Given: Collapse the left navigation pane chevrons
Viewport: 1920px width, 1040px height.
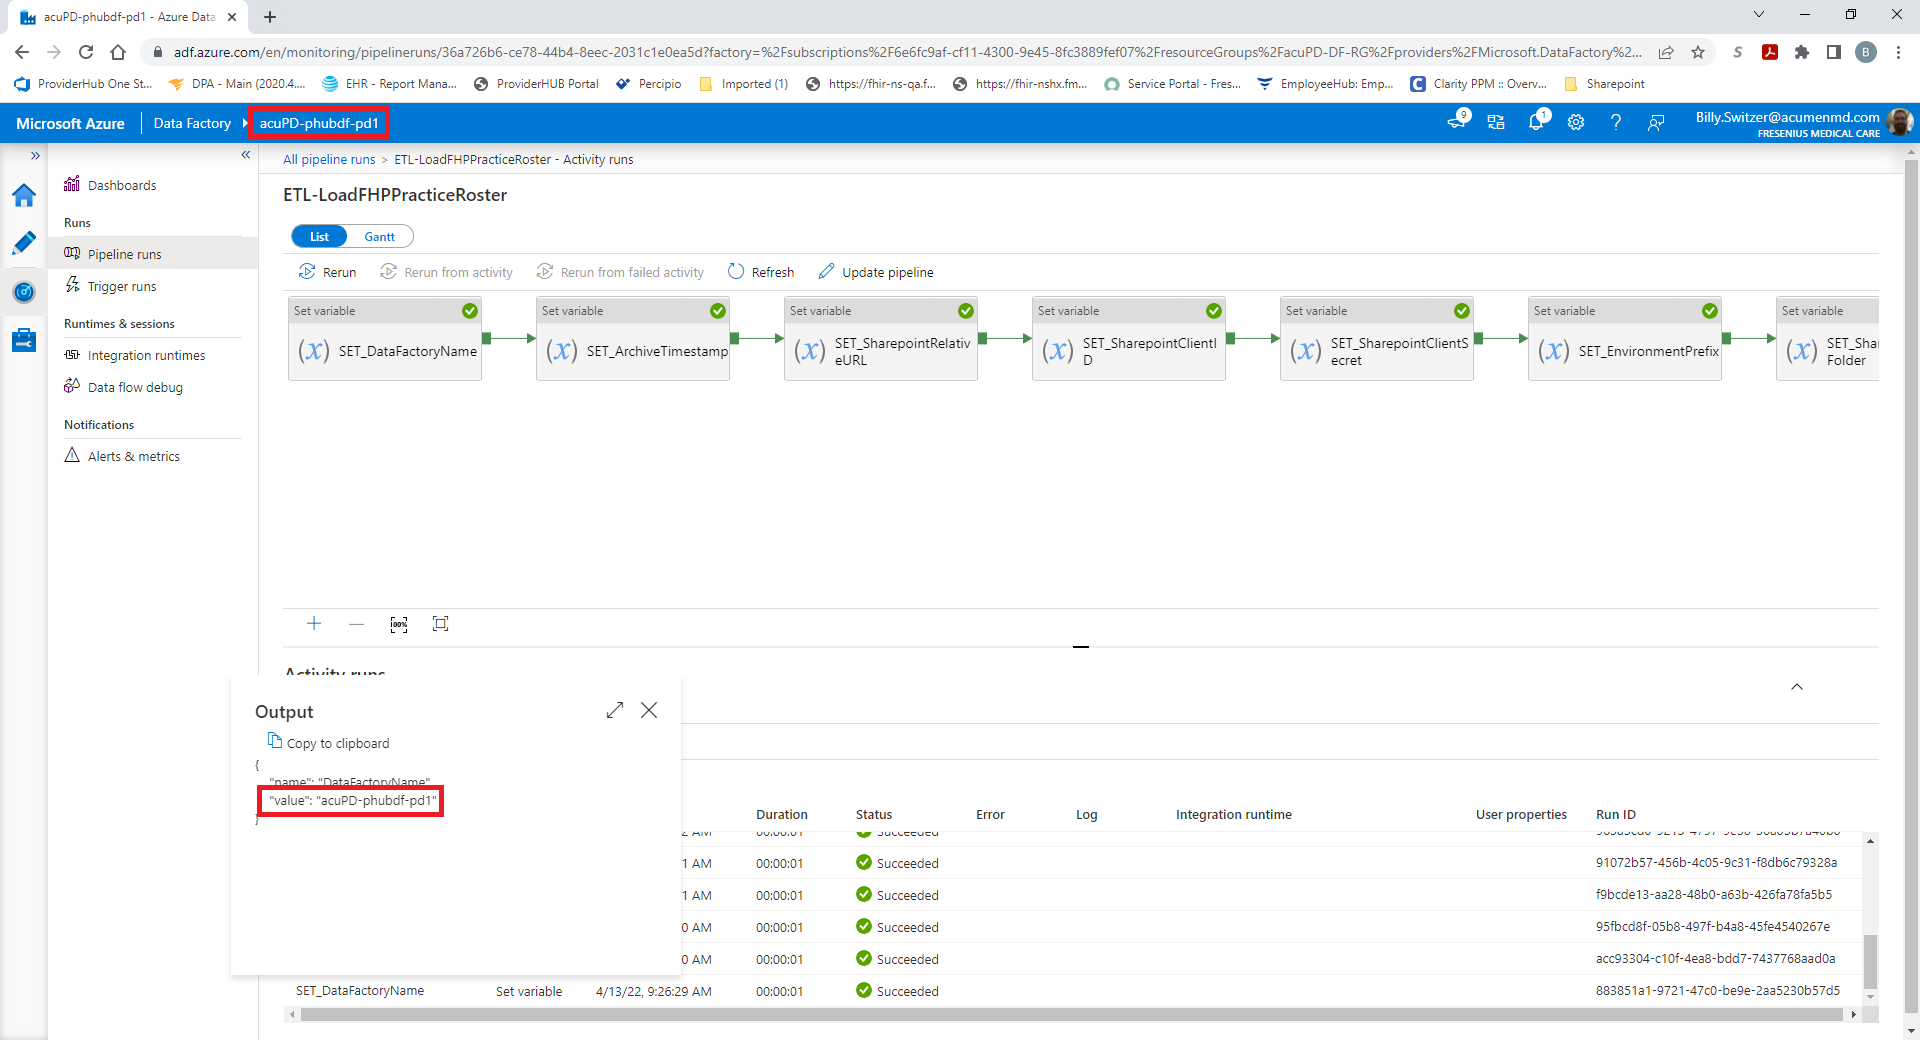Looking at the screenshot, I should (x=246, y=155).
